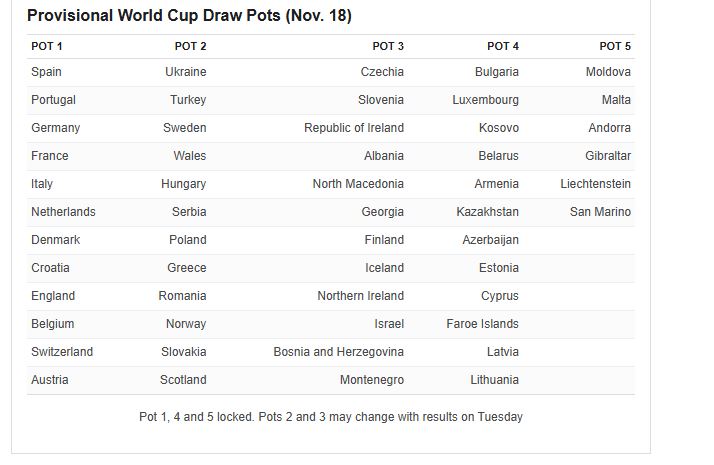Select Faroe Islands in Pot 4

point(482,324)
